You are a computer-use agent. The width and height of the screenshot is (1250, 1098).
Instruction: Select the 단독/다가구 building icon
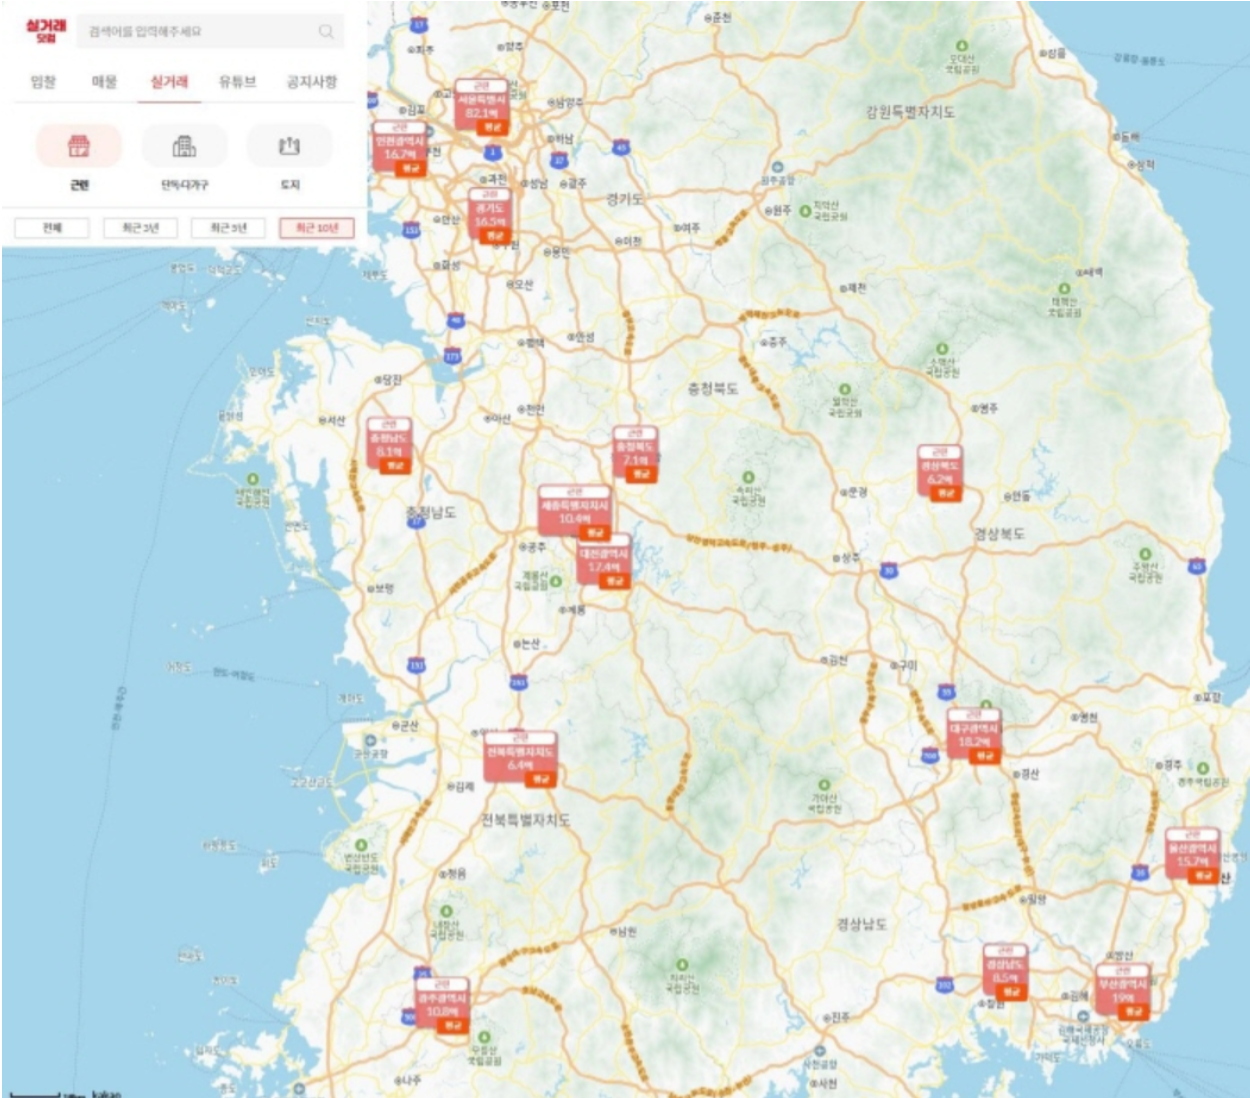pyautogui.click(x=184, y=147)
